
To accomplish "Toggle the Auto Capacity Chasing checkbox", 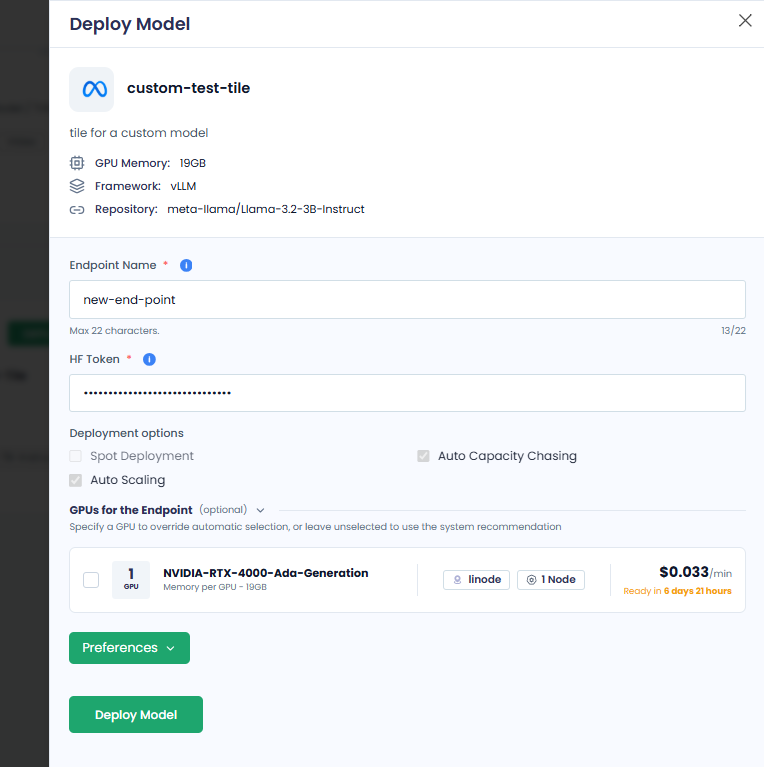I will click(x=423, y=456).
